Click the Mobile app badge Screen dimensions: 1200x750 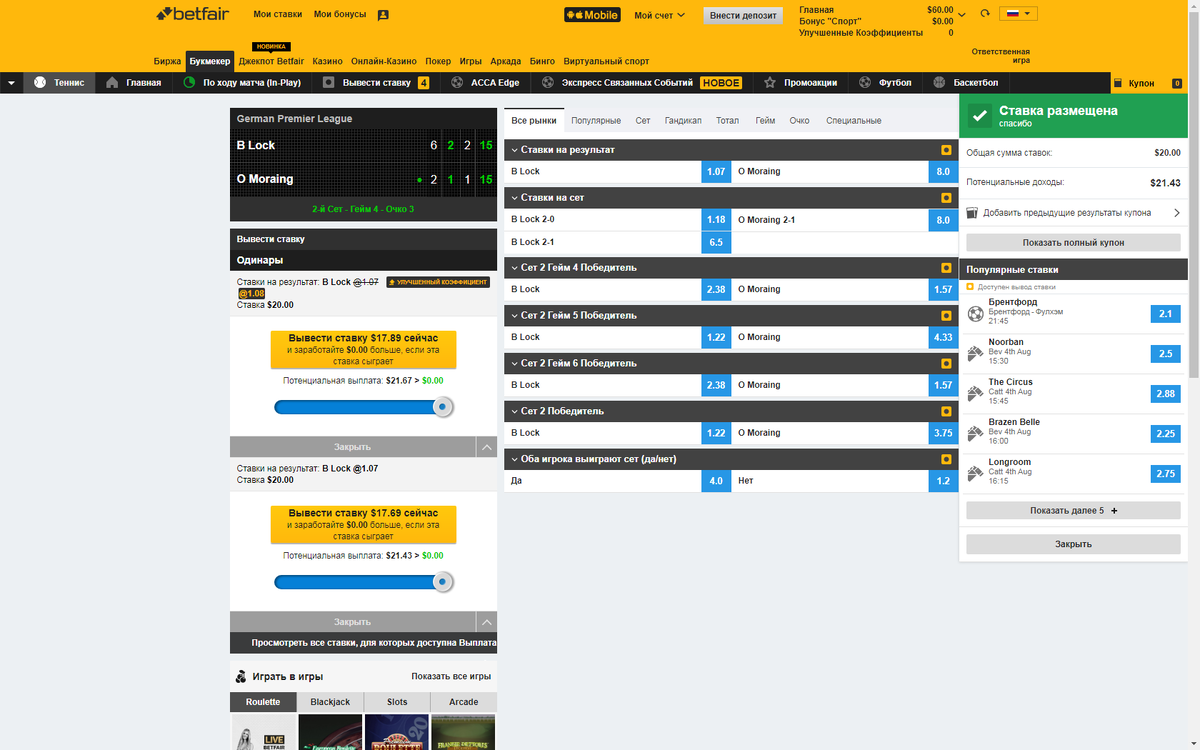[592, 15]
